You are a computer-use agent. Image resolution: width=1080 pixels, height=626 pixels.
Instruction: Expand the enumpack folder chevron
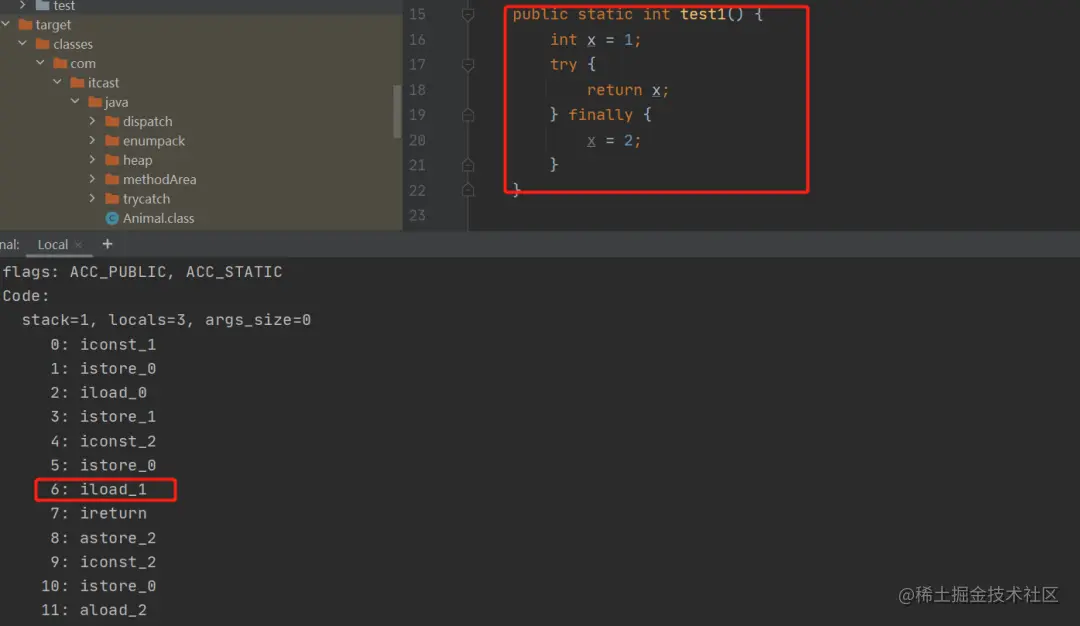[x=92, y=140]
